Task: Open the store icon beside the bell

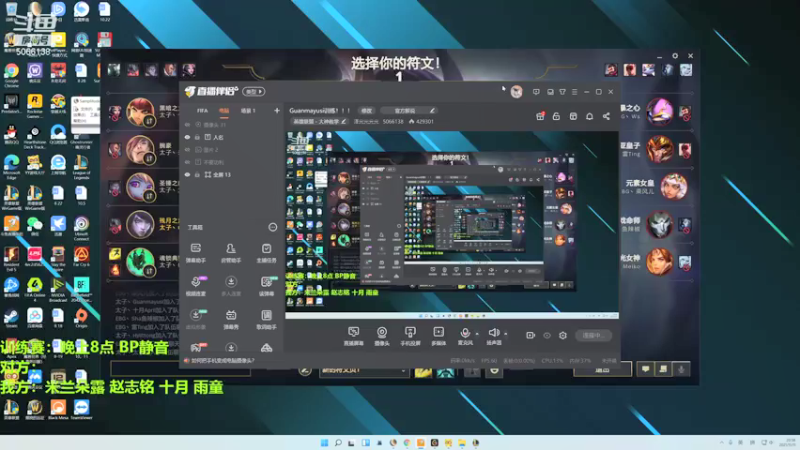Action: [x=573, y=116]
